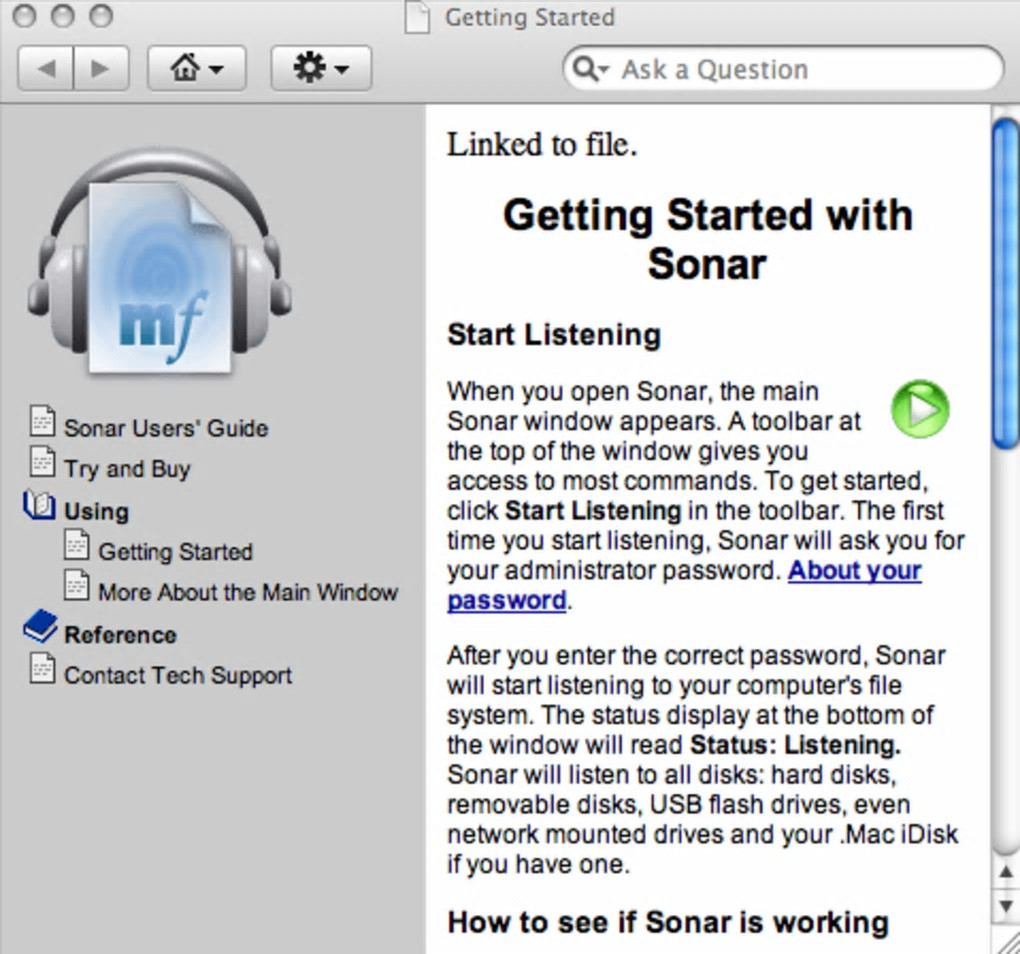Click the Linked to file. text
Viewport: 1020px width, 954px height.
[541, 144]
